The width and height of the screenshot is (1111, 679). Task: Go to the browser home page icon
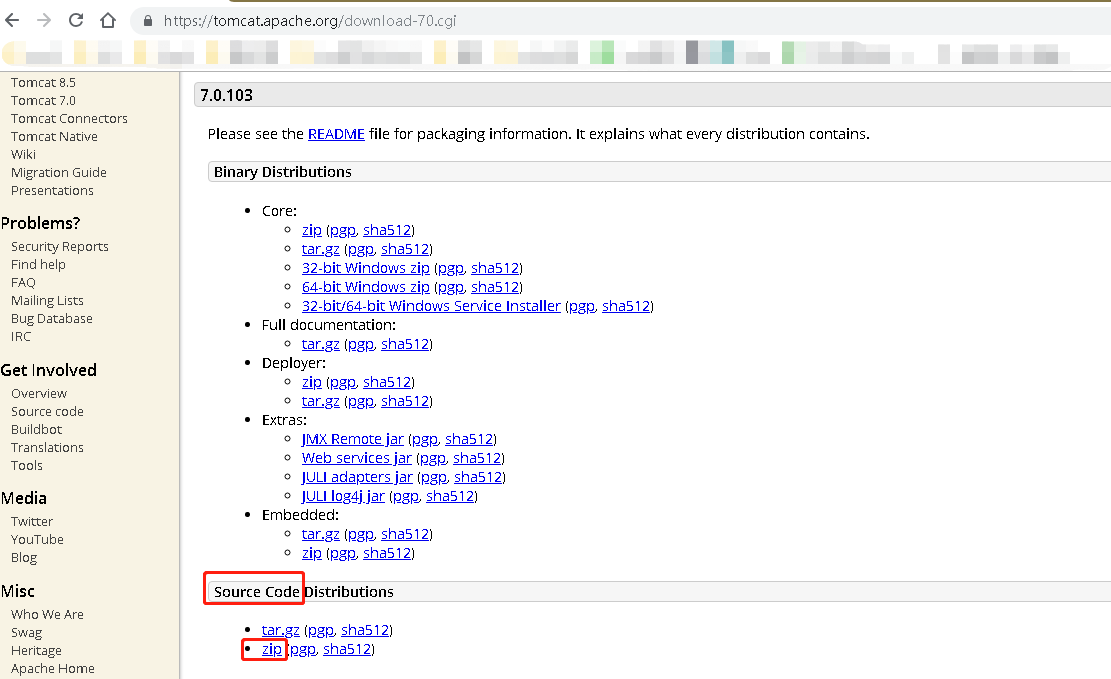coord(108,20)
